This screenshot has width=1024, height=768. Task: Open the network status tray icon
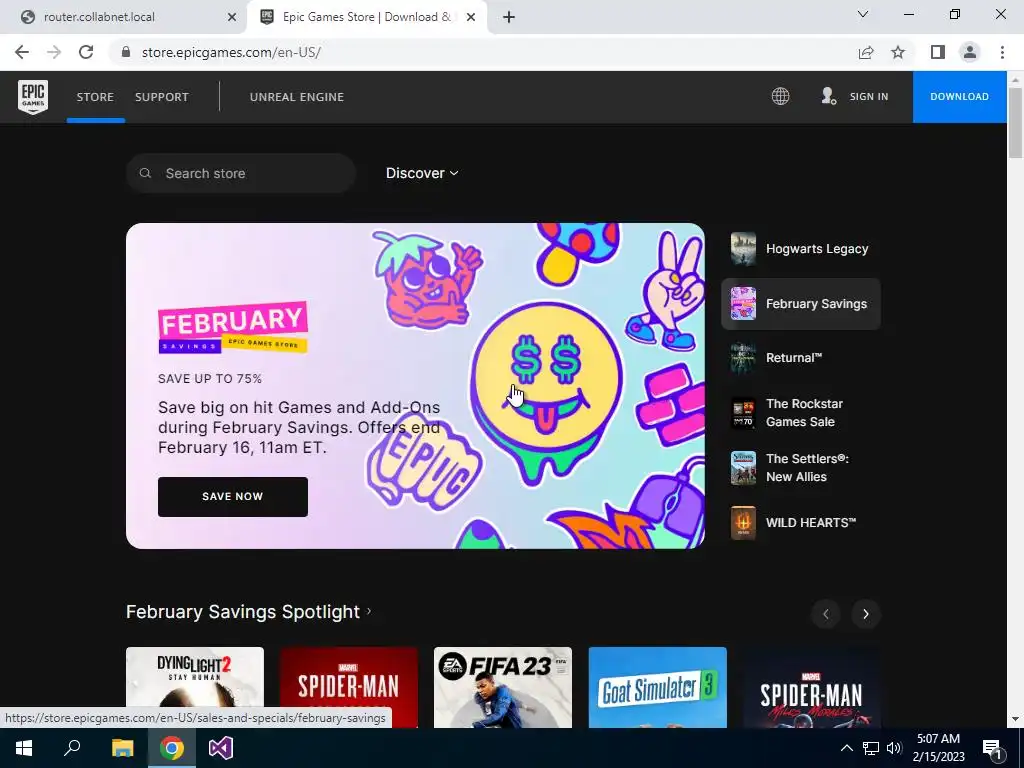point(871,748)
